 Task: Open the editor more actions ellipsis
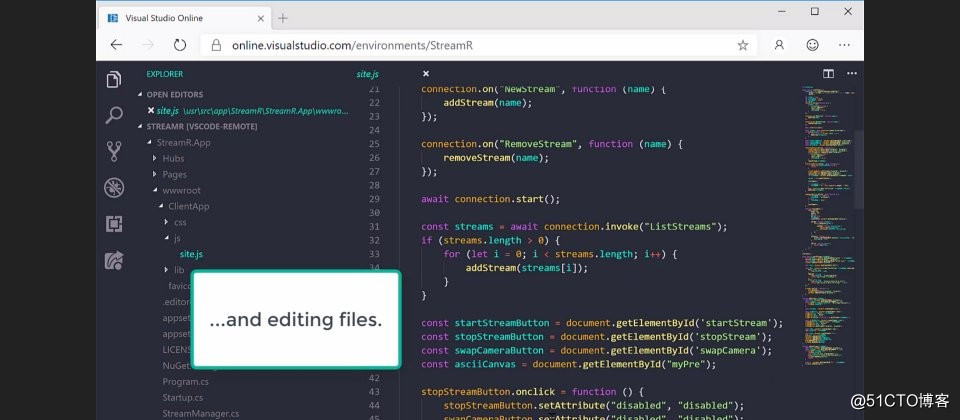(852, 73)
